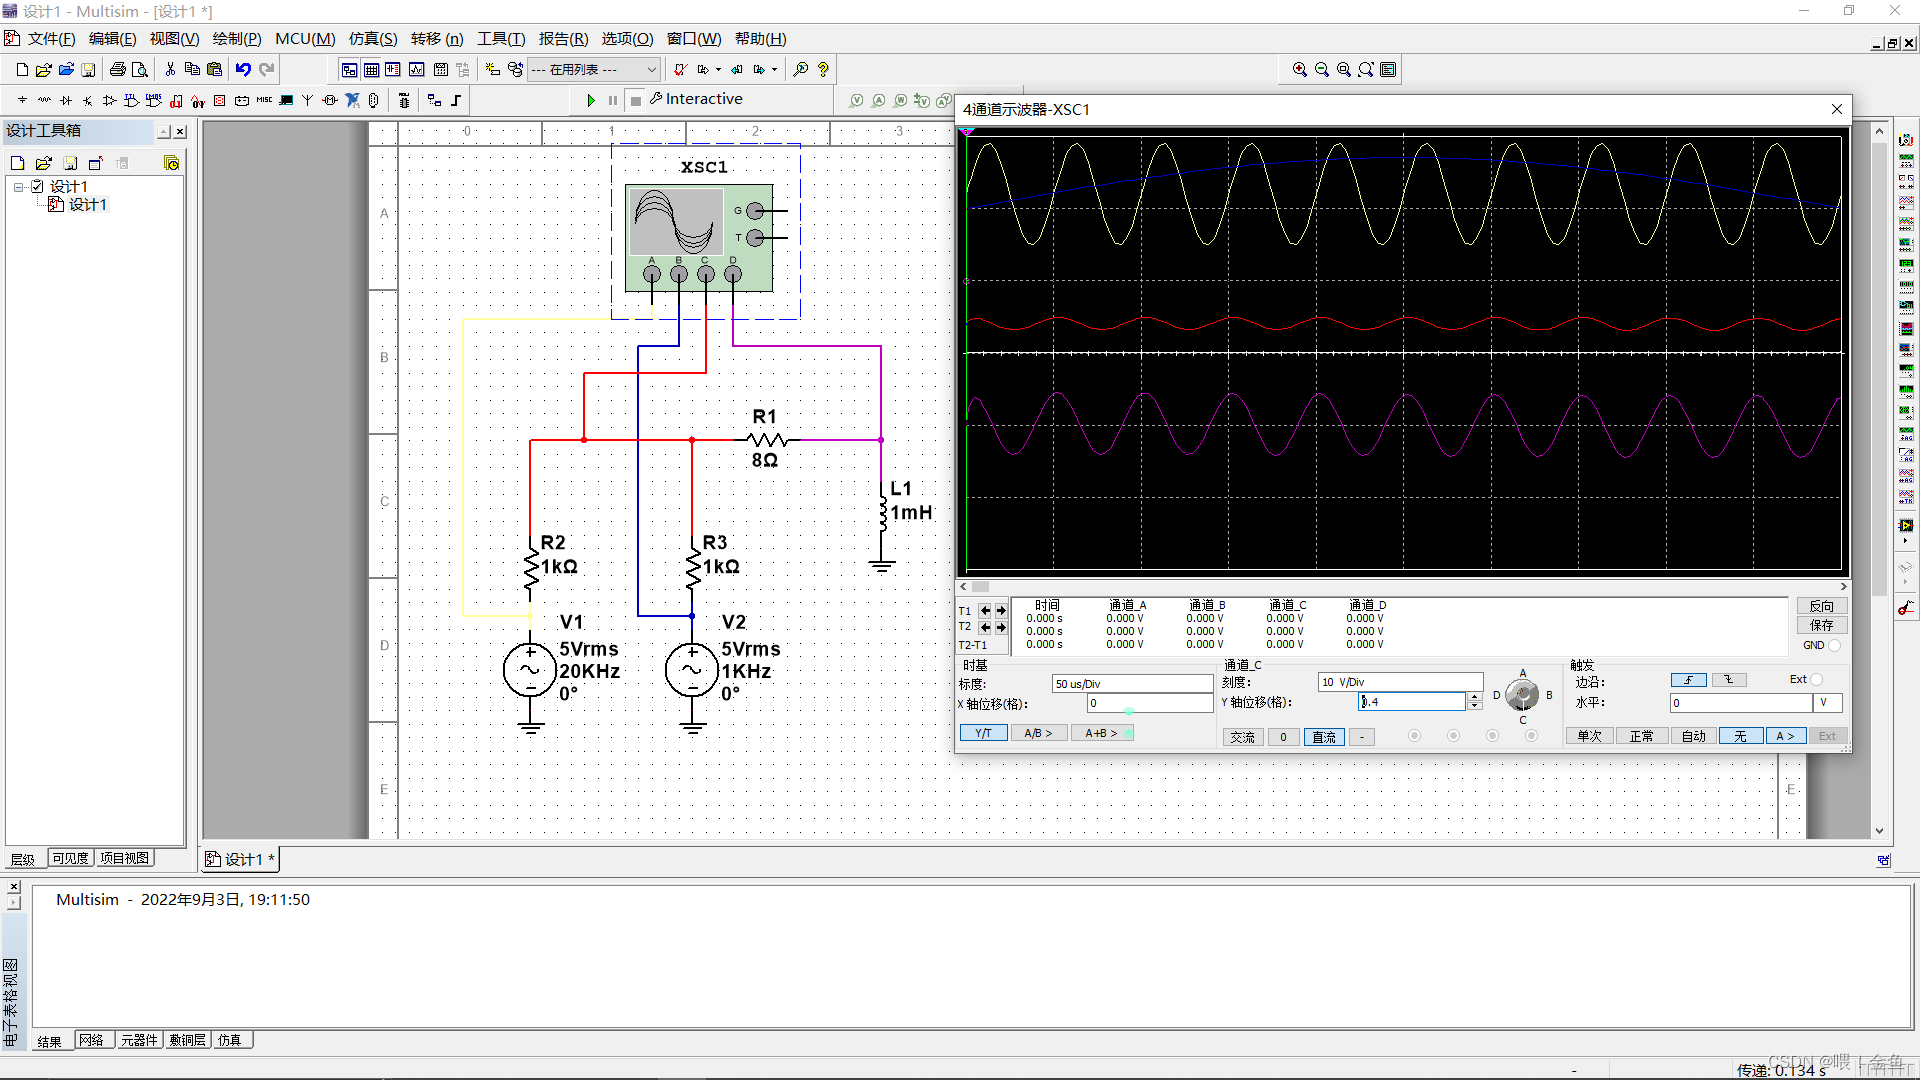Select the GND radio button in oscilloscope
This screenshot has height=1080, width=1920.
click(1834, 646)
